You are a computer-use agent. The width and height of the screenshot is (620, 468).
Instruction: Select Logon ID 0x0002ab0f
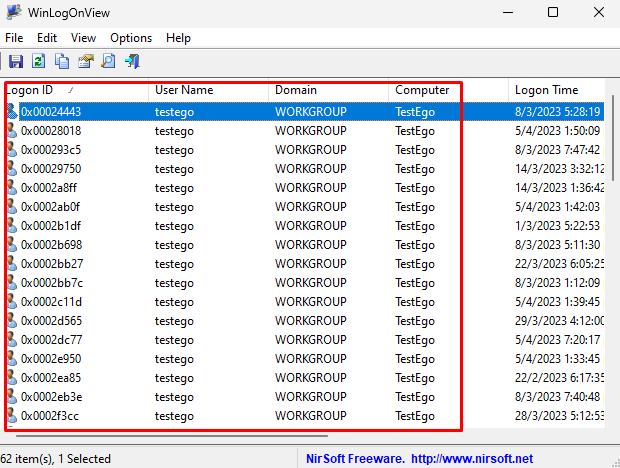coord(51,207)
